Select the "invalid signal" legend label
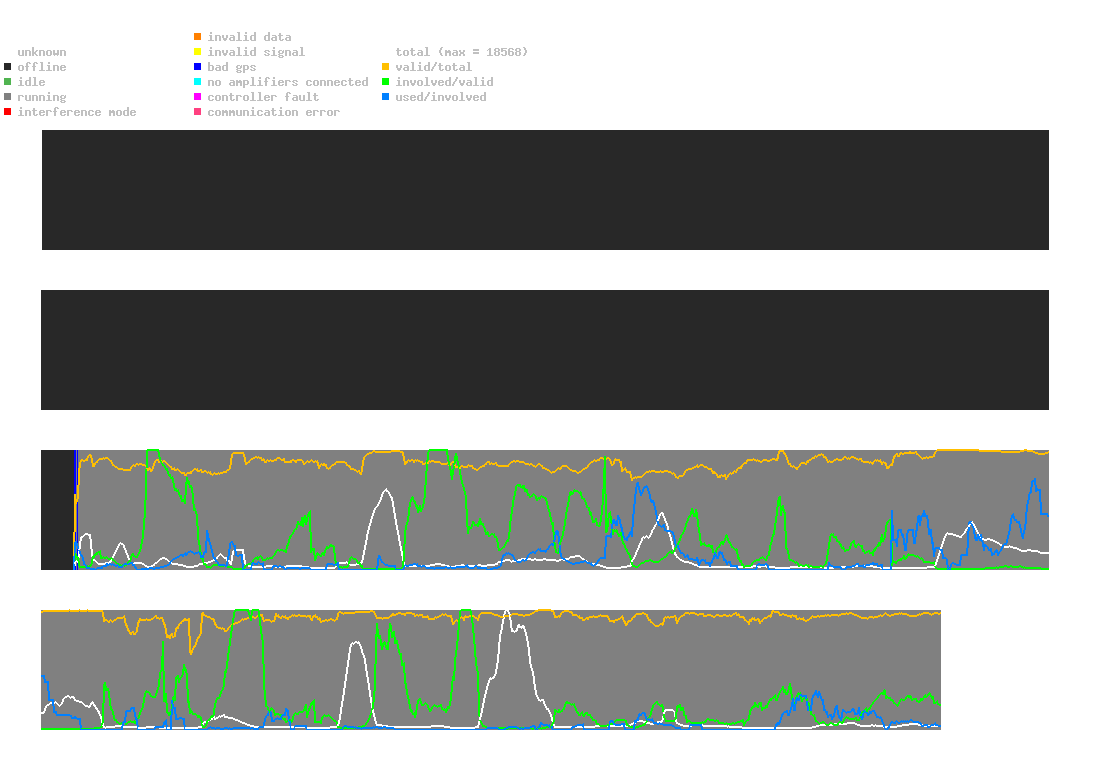 point(256,52)
